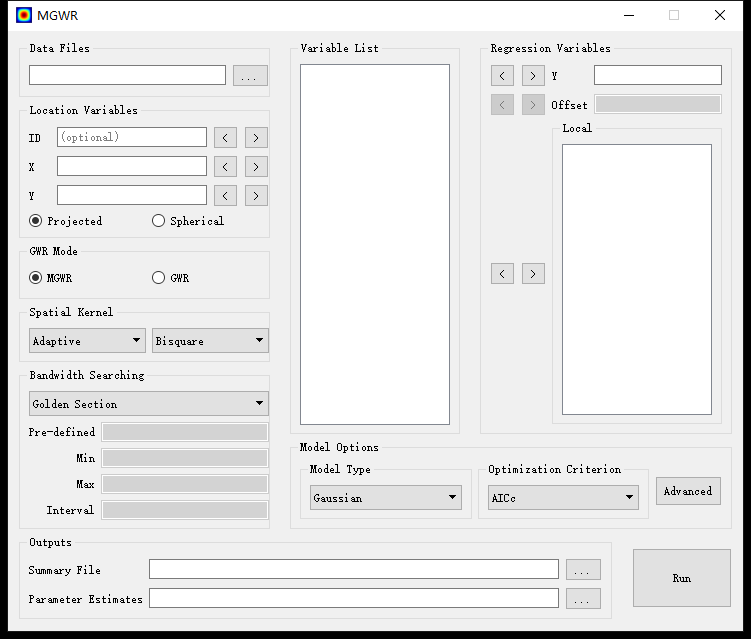The height and width of the screenshot is (639, 751).
Task: Select the Spherical coordinate option
Action: 188,221
